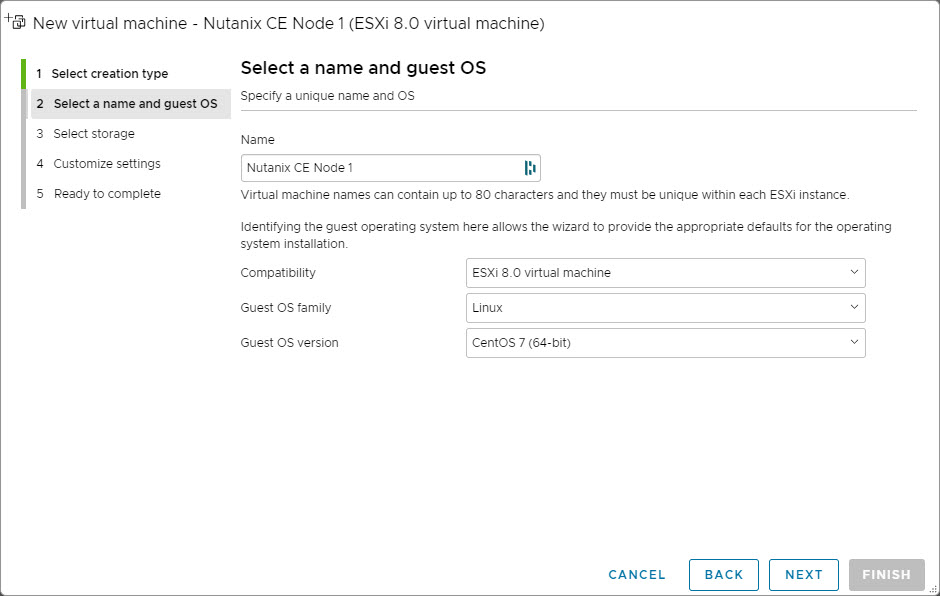The image size is (940, 596).
Task: Go back with the BACK button
Action: (x=724, y=574)
